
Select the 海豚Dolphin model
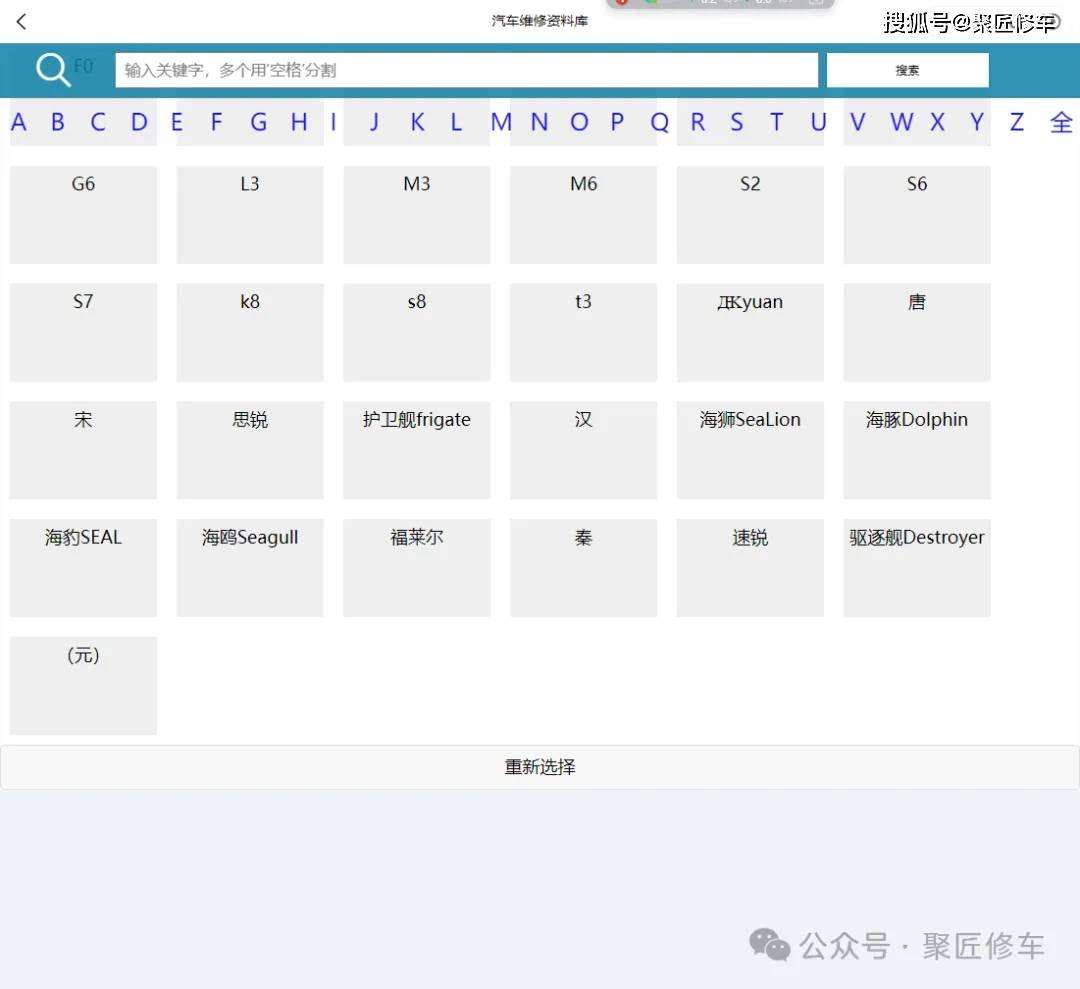click(x=916, y=450)
